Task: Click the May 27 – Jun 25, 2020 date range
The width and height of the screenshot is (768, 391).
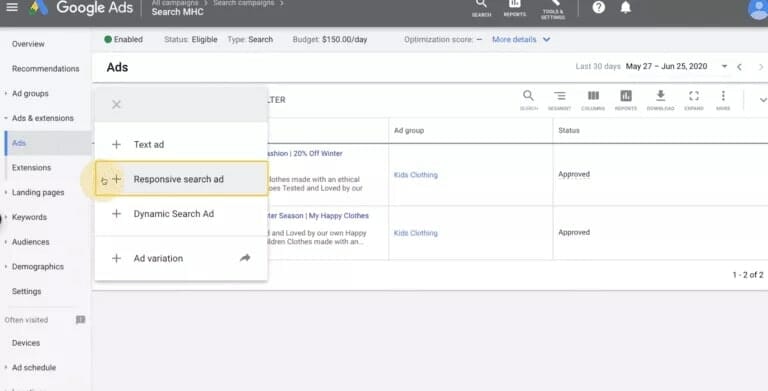Action: (x=666, y=66)
